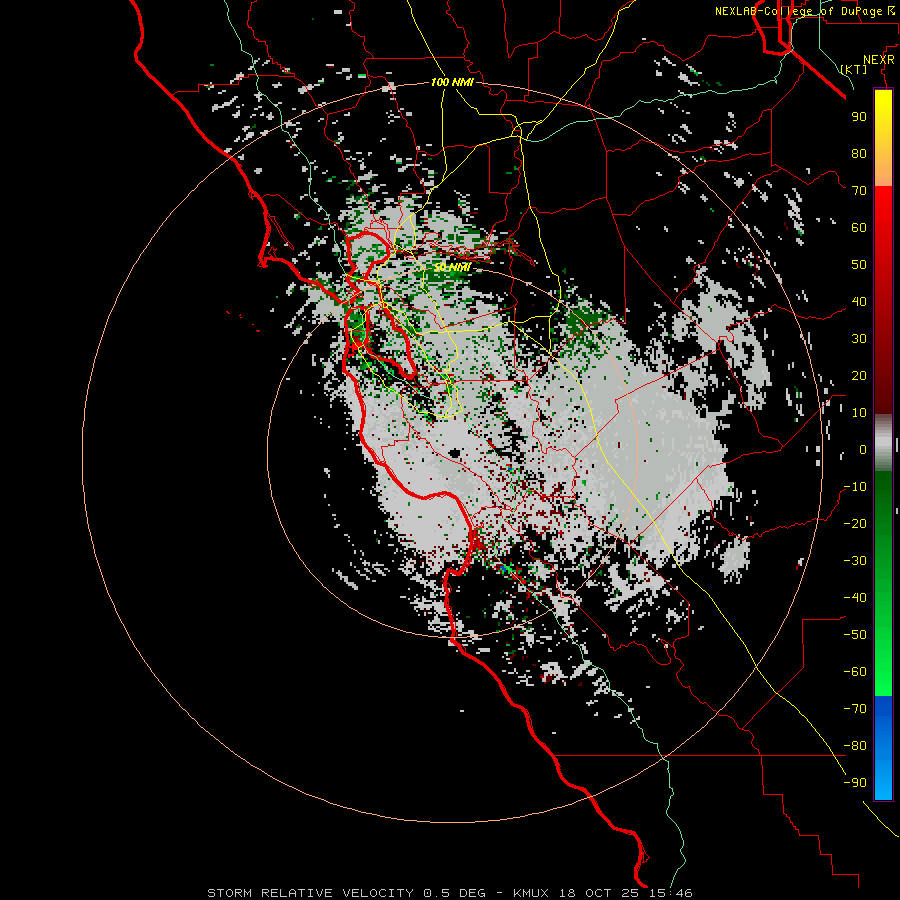
Task: Click the 50 label on the velocity scale
Action: pos(859,265)
